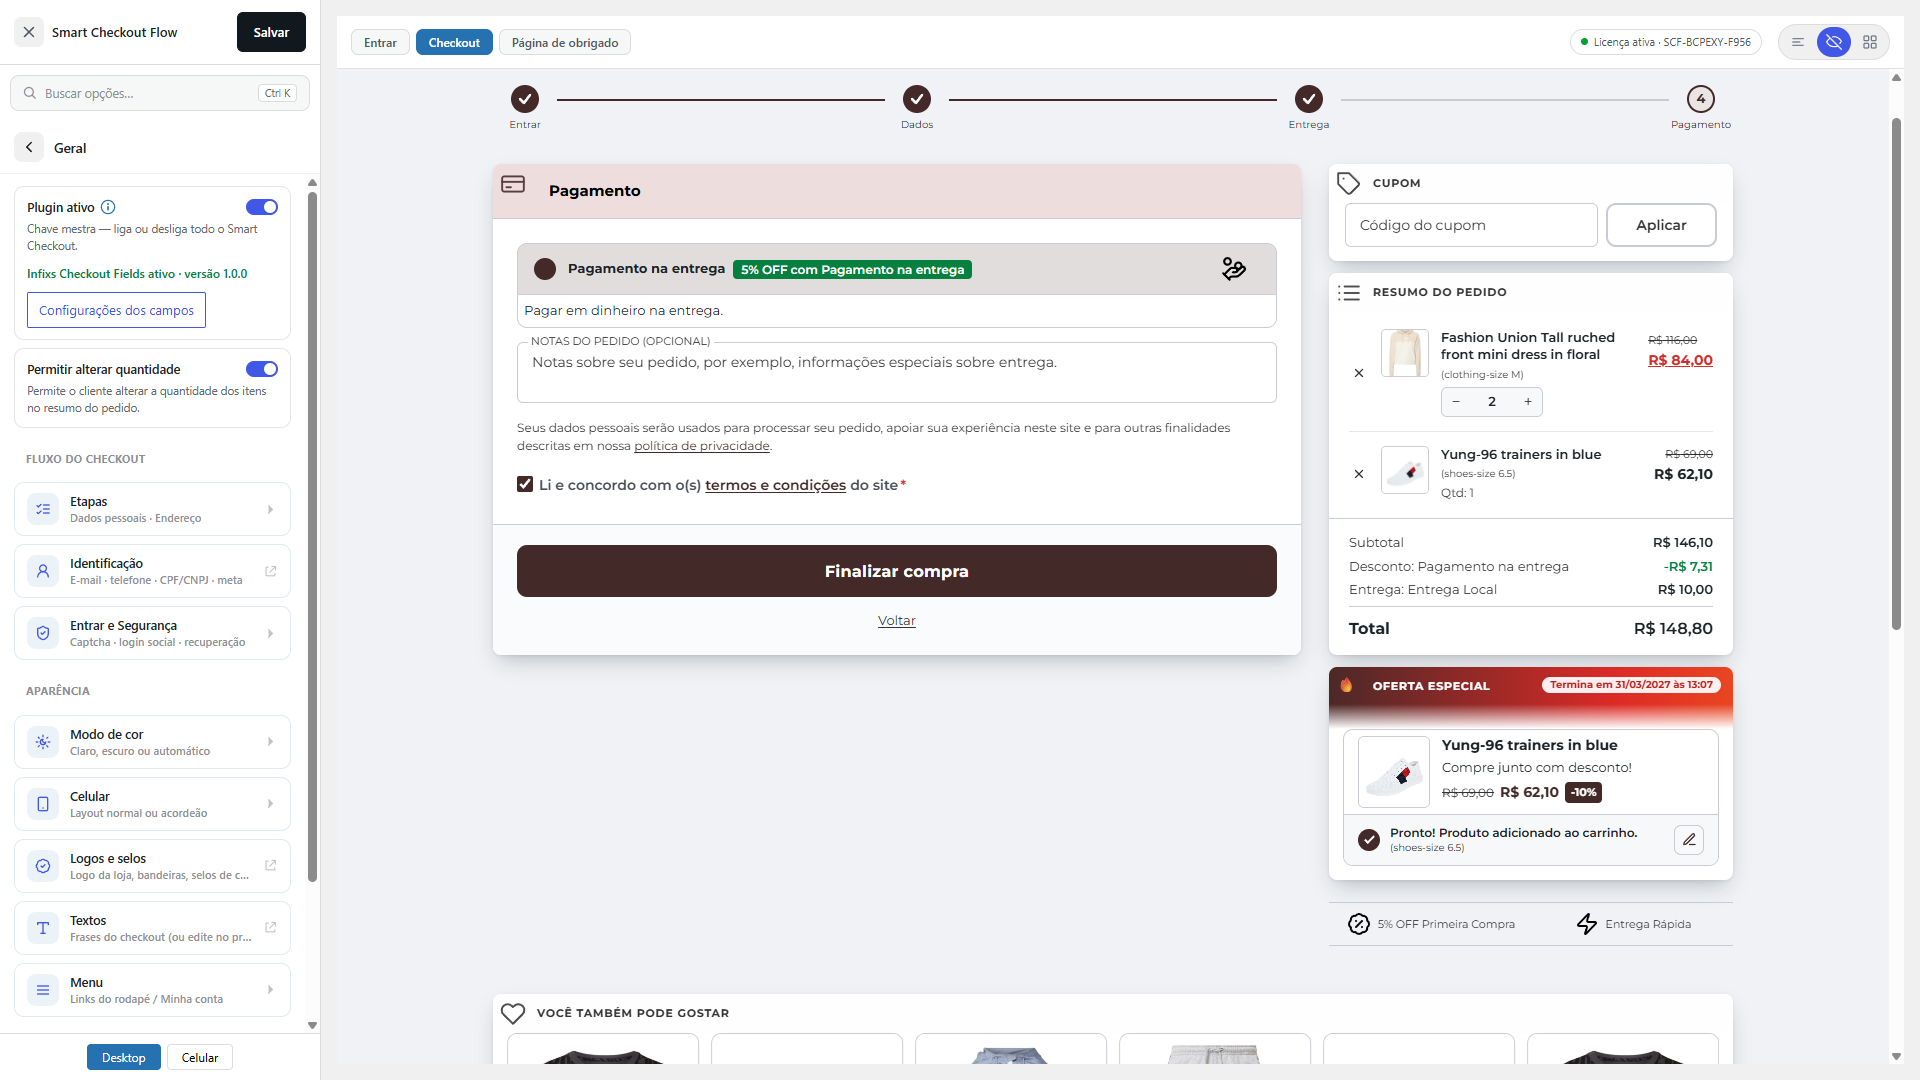The height and width of the screenshot is (1080, 1920).
Task: Select the Celular preview mode
Action: (x=200, y=1057)
